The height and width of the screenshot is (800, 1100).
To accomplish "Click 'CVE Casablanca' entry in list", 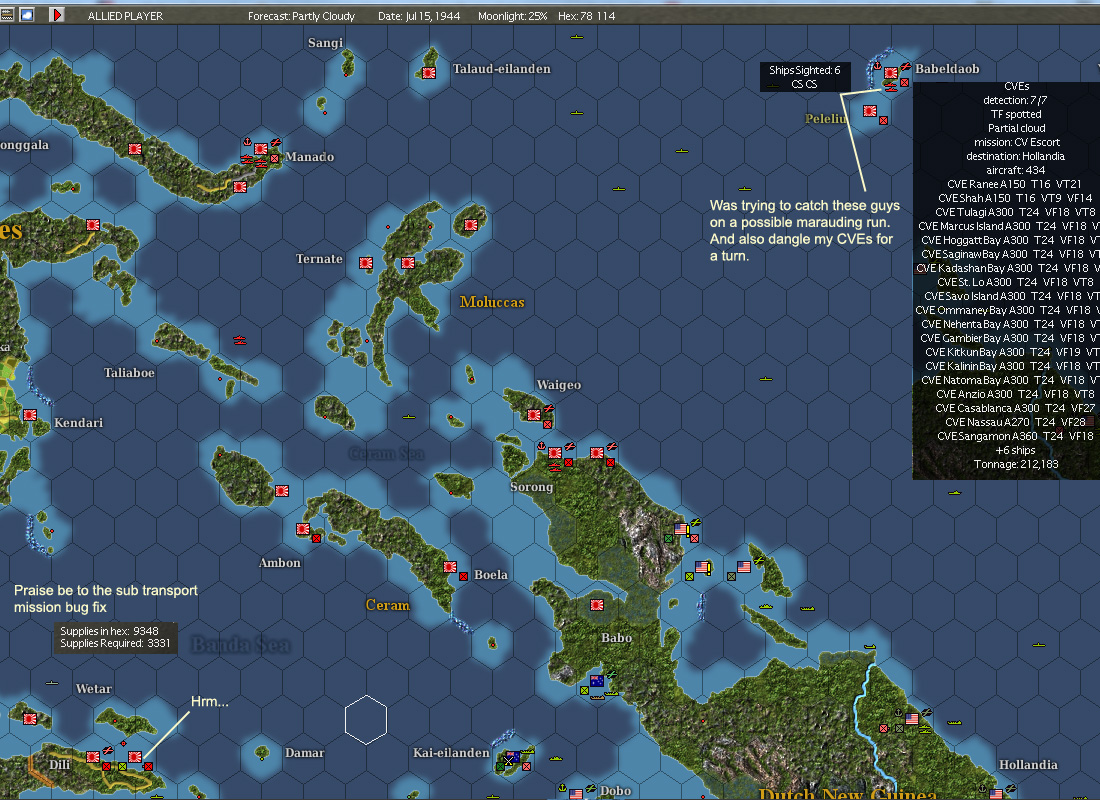I will [1015, 408].
